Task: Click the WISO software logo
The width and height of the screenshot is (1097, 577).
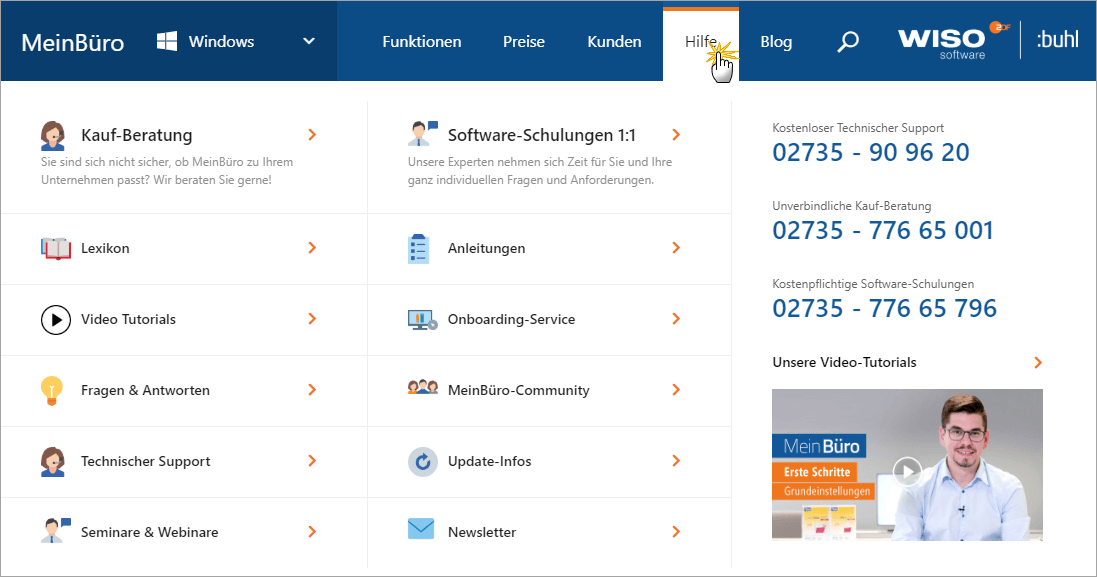Action: 954,41
